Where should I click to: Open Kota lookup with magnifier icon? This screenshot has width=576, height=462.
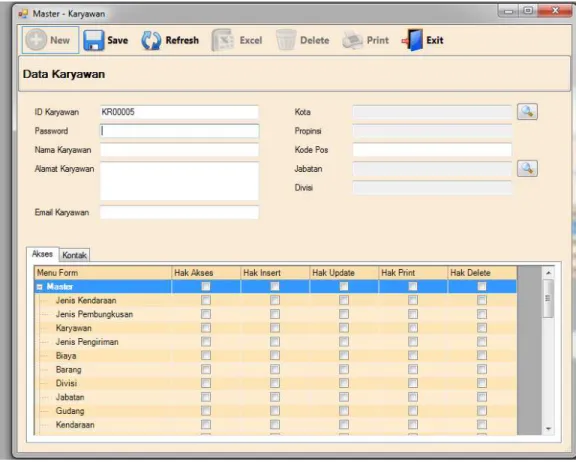click(527, 112)
